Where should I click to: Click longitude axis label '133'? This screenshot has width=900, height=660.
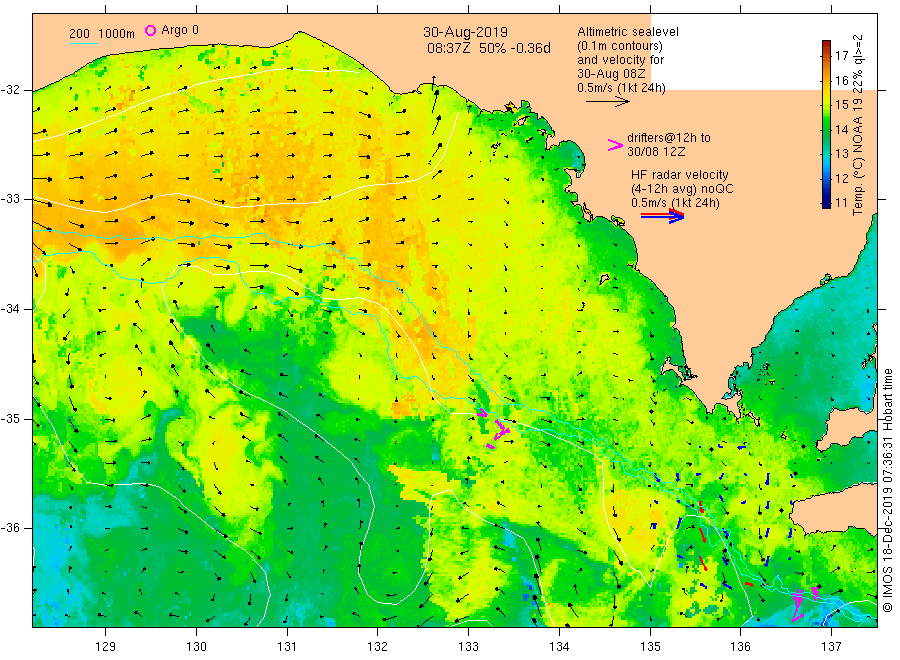(x=468, y=647)
